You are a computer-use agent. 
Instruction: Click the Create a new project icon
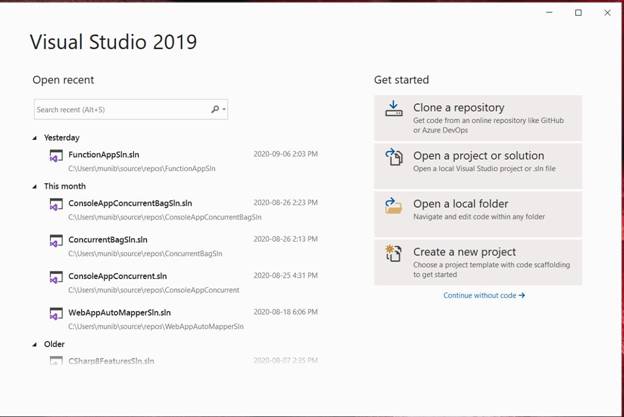[x=394, y=253]
